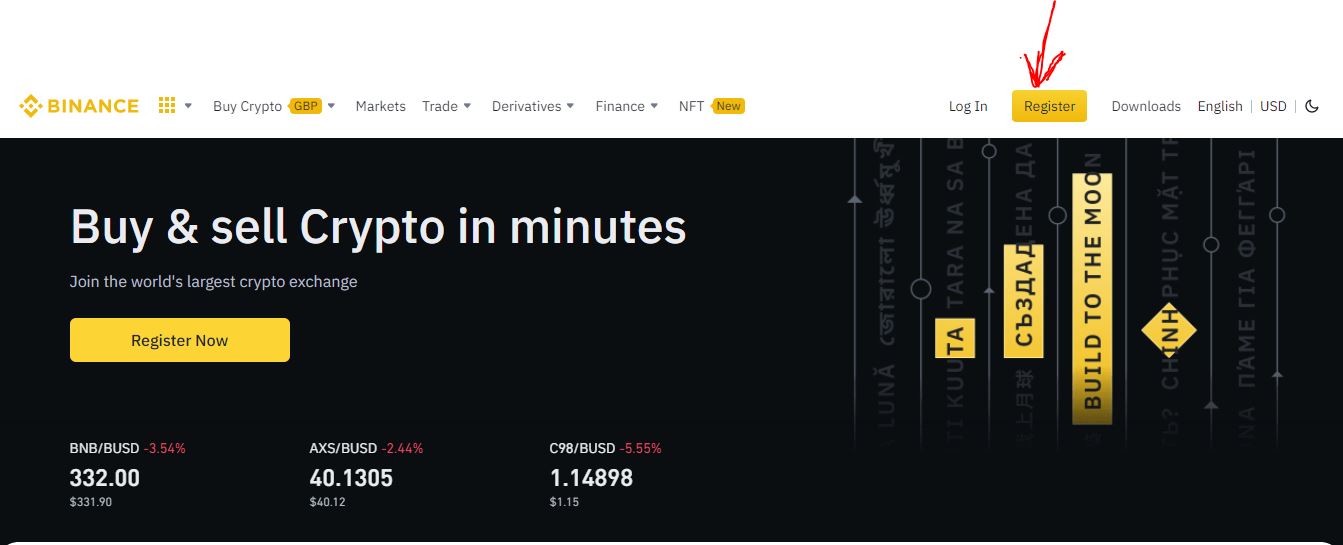Click the $331.90 value
The height and width of the screenshot is (545, 1343).
point(91,502)
